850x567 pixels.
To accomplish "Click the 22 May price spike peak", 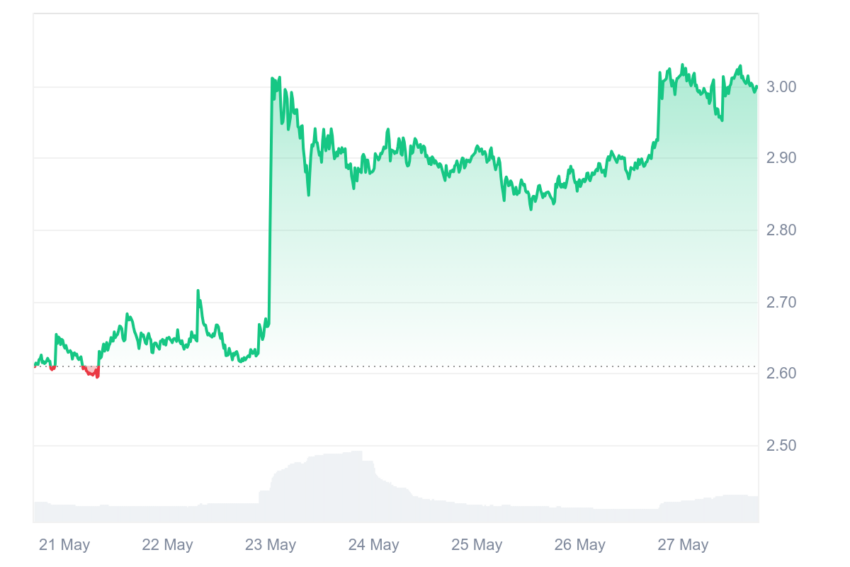I will coord(198,291).
